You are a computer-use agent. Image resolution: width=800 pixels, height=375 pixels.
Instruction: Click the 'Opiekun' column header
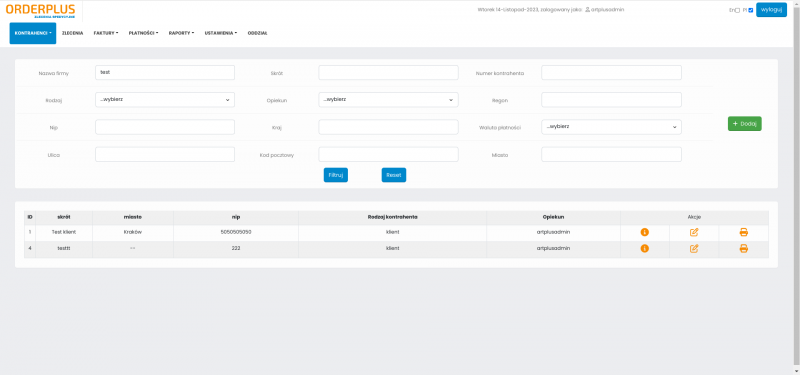point(553,217)
